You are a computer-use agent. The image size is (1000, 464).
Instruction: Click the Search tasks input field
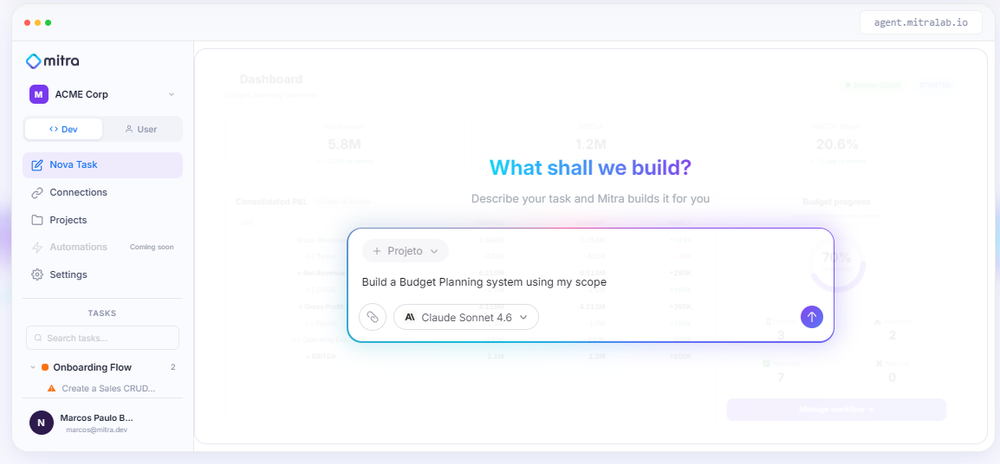pyautogui.click(x=103, y=338)
